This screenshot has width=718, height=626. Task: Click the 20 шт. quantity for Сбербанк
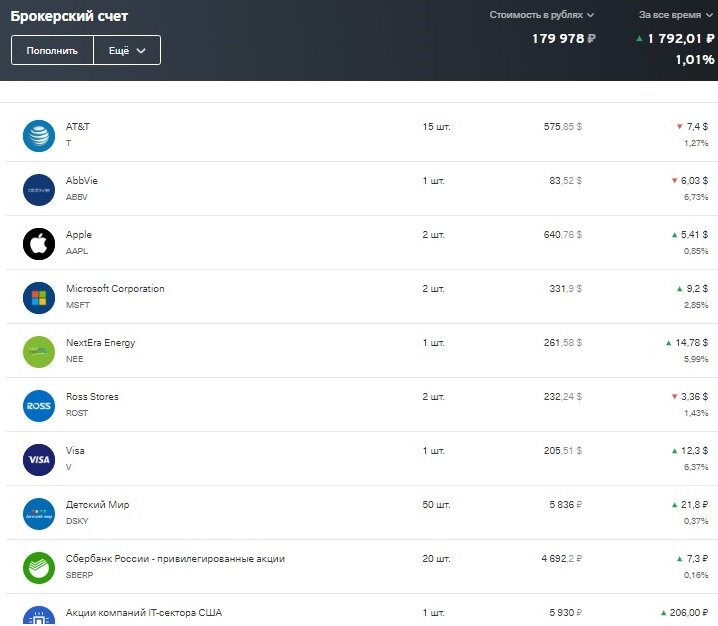(x=436, y=559)
